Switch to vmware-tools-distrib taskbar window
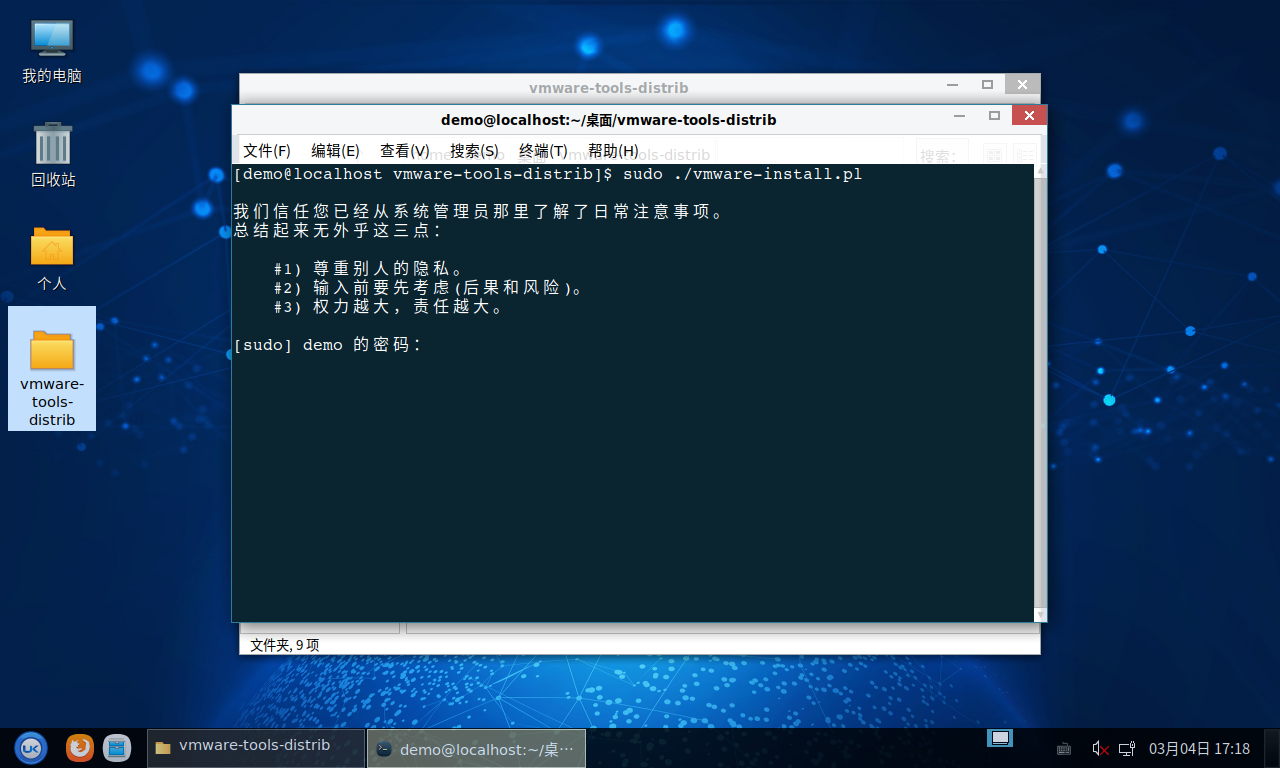The width and height of the screenshot is (1280, 768). [x=255, y=746]
